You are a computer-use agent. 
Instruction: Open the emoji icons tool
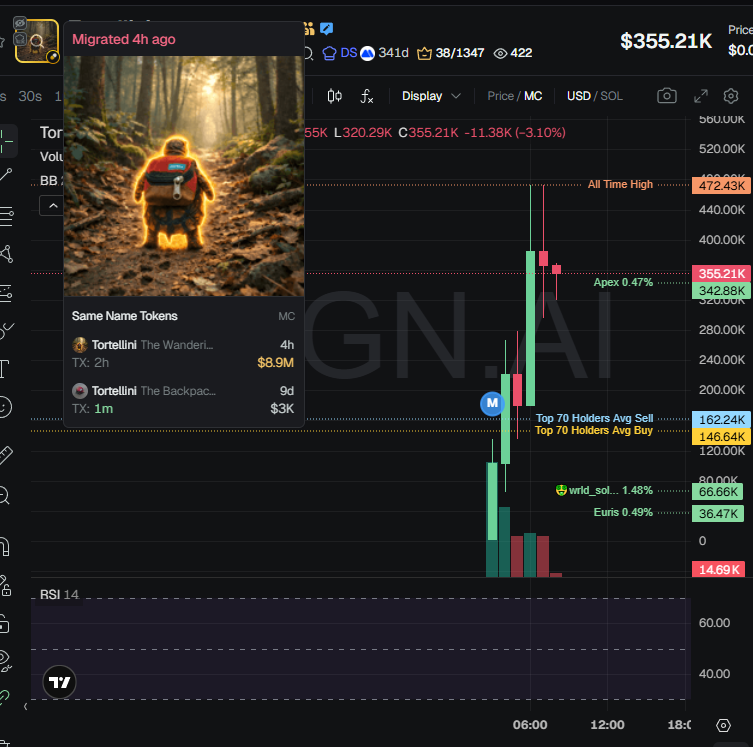click(x=5, y=408)
